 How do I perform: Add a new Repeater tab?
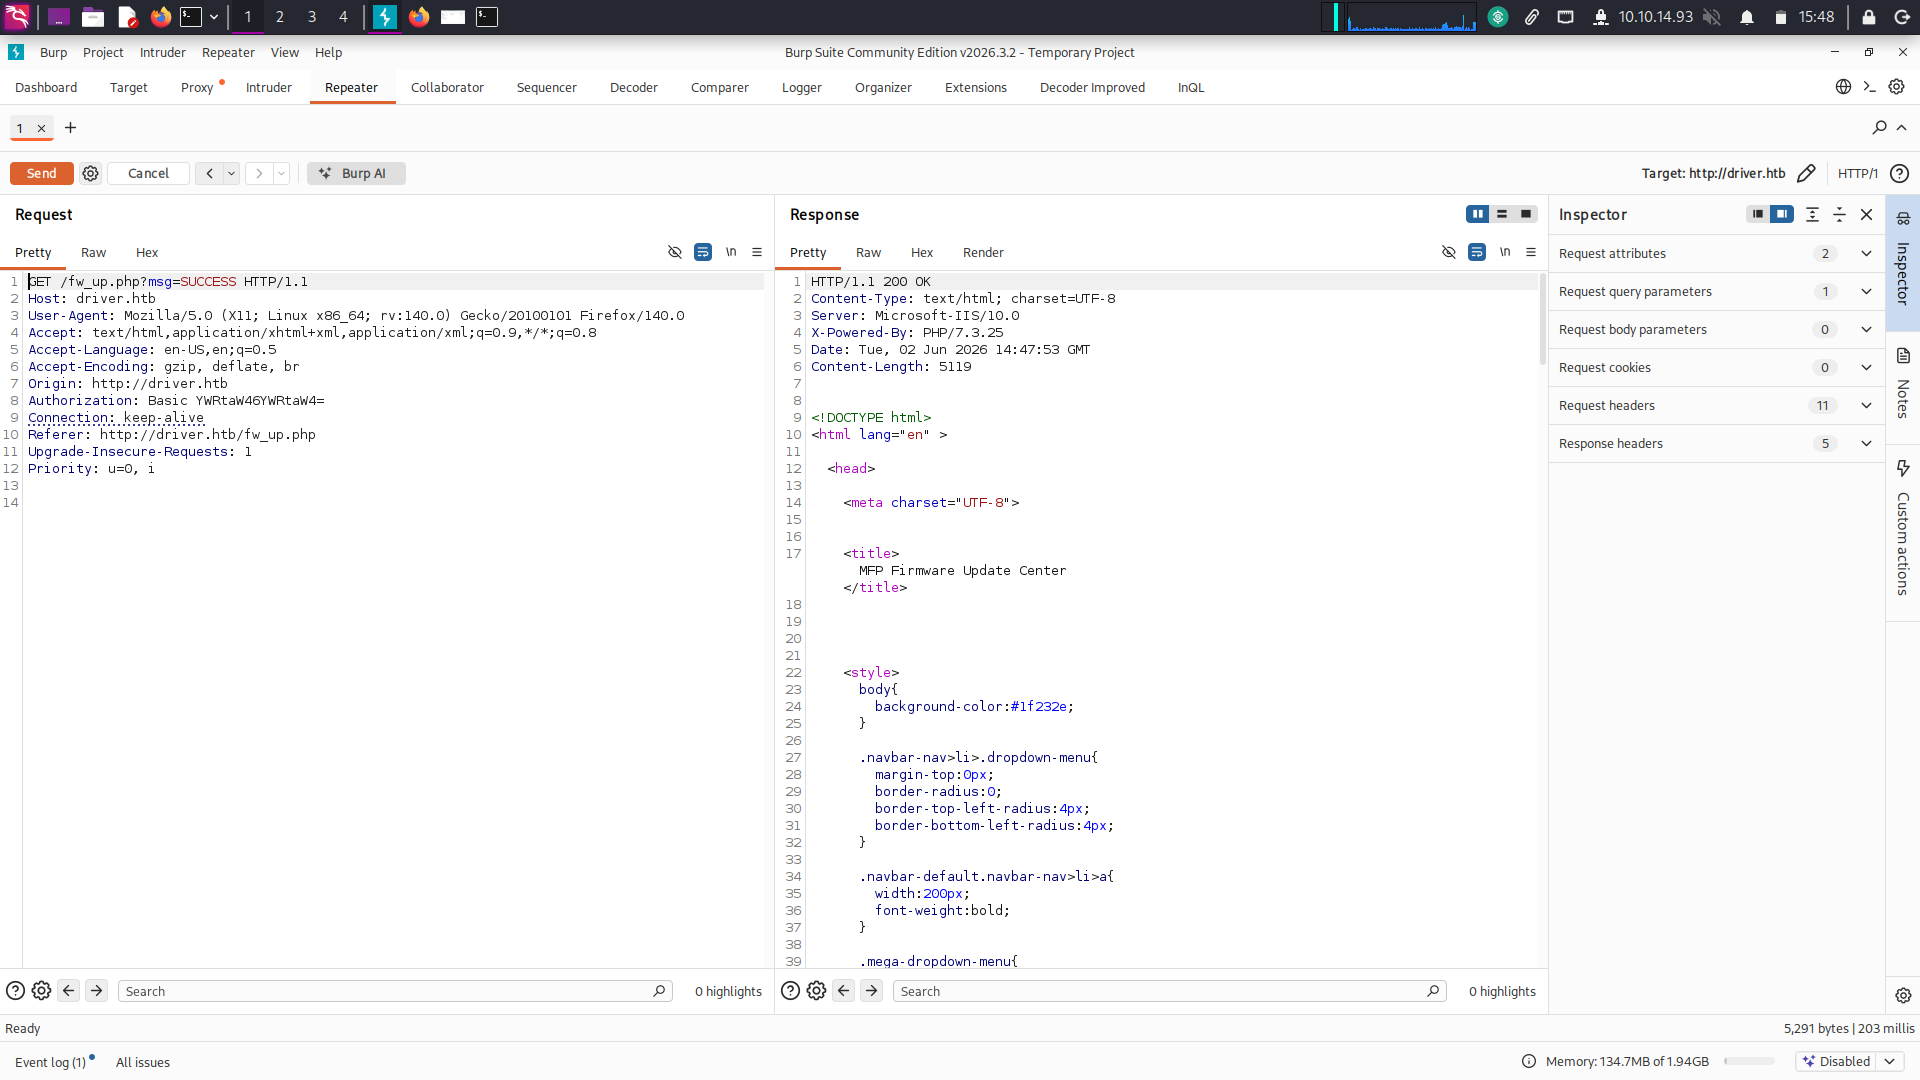tap(70, 127)
